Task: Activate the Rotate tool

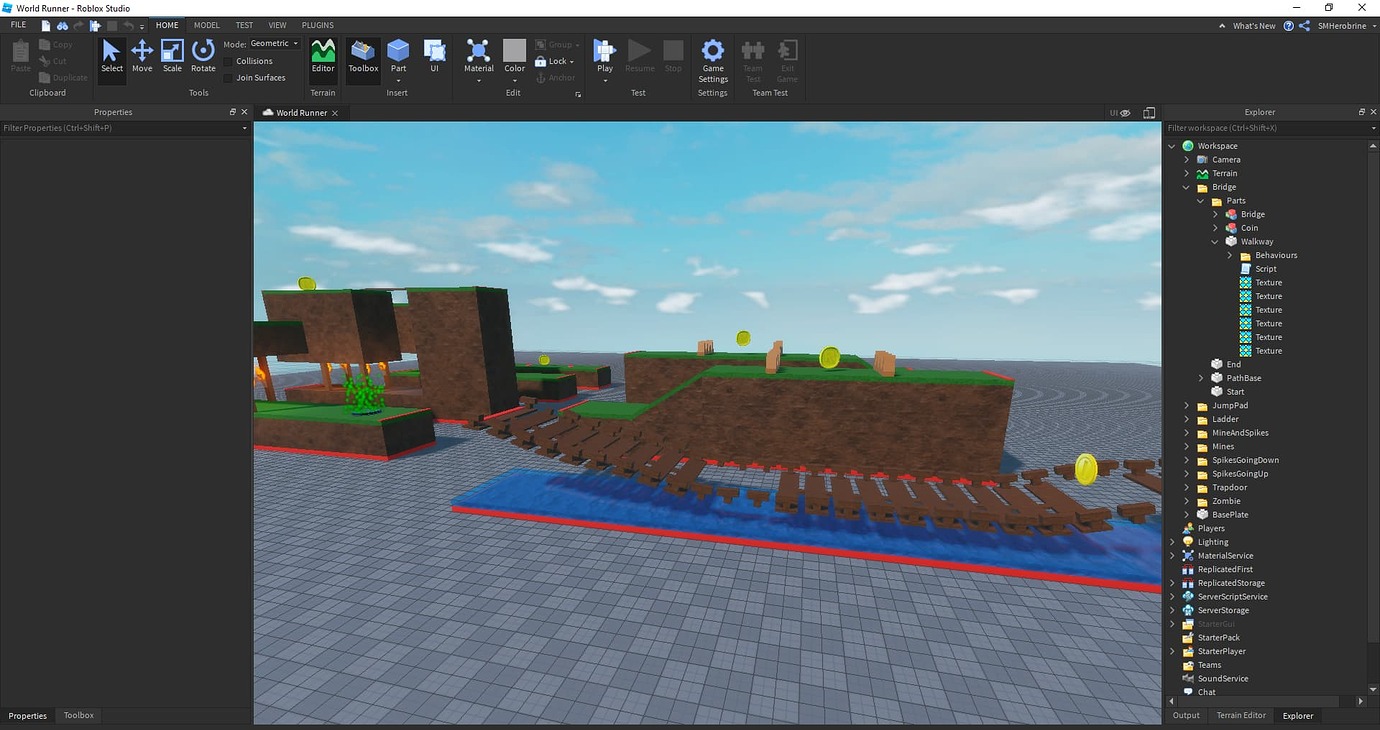Action: tap(202, 55)
